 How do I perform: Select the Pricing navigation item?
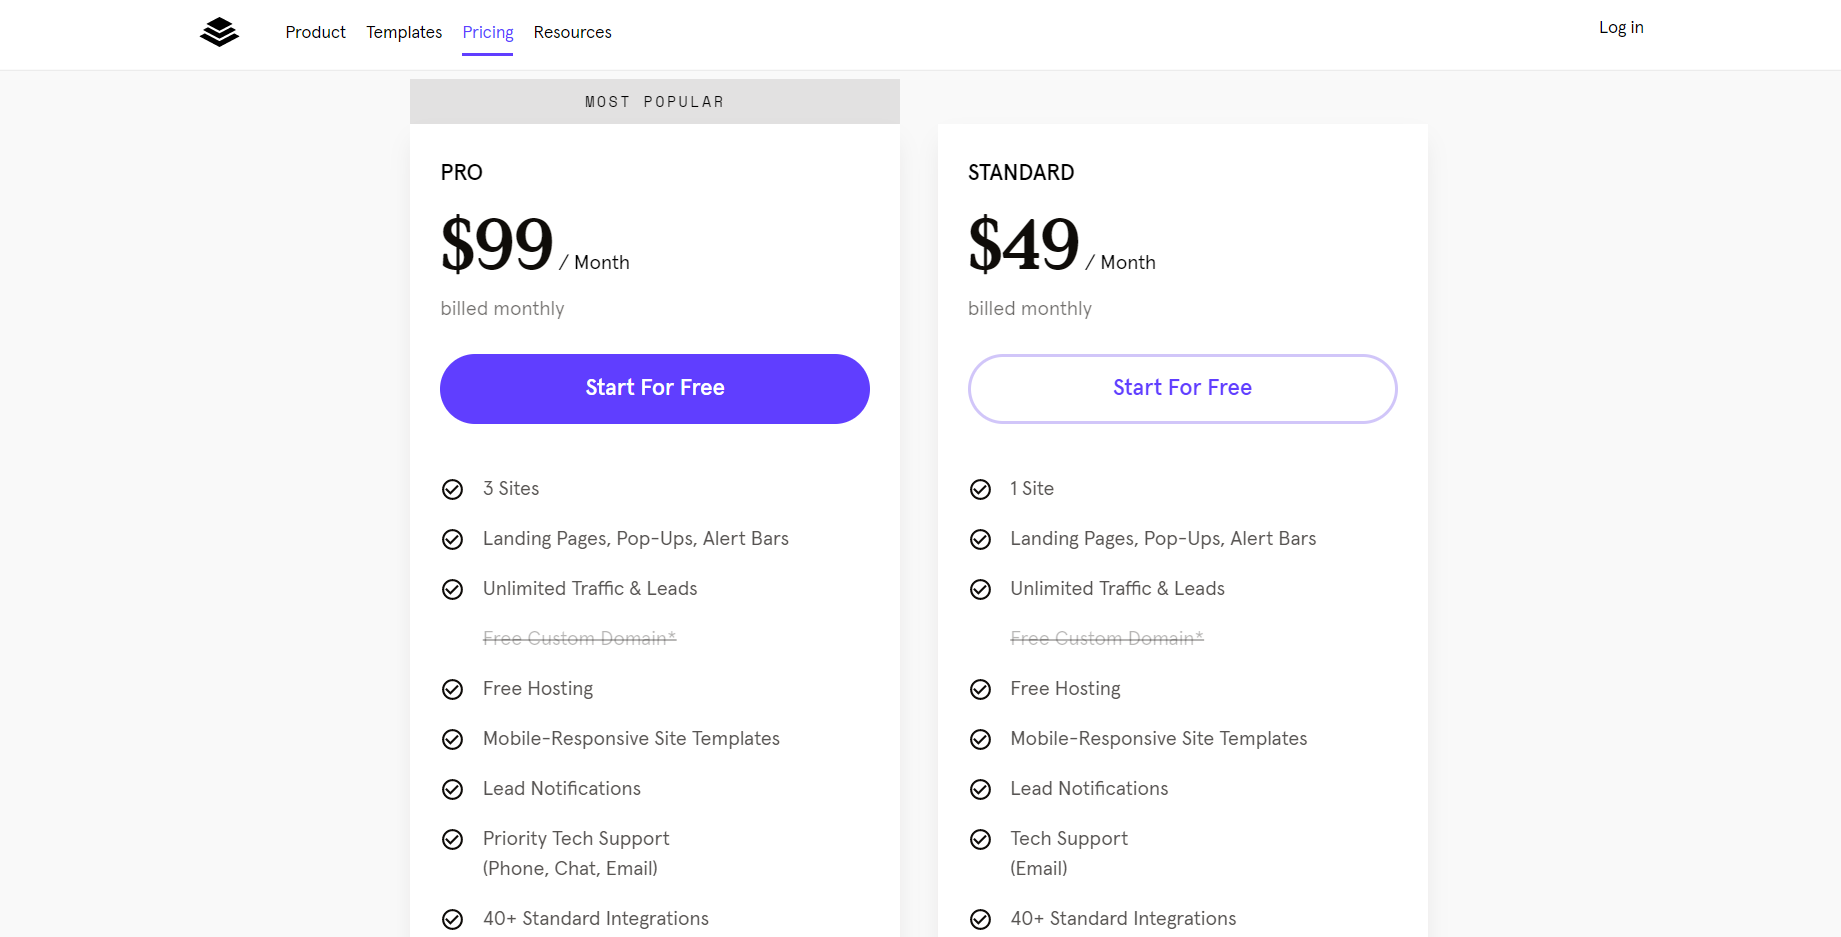pos(487,32)
